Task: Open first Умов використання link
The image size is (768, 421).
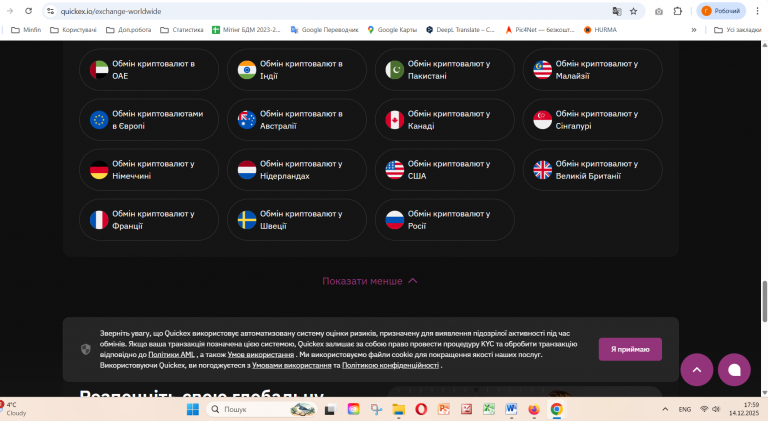Action: pos(261,354)
